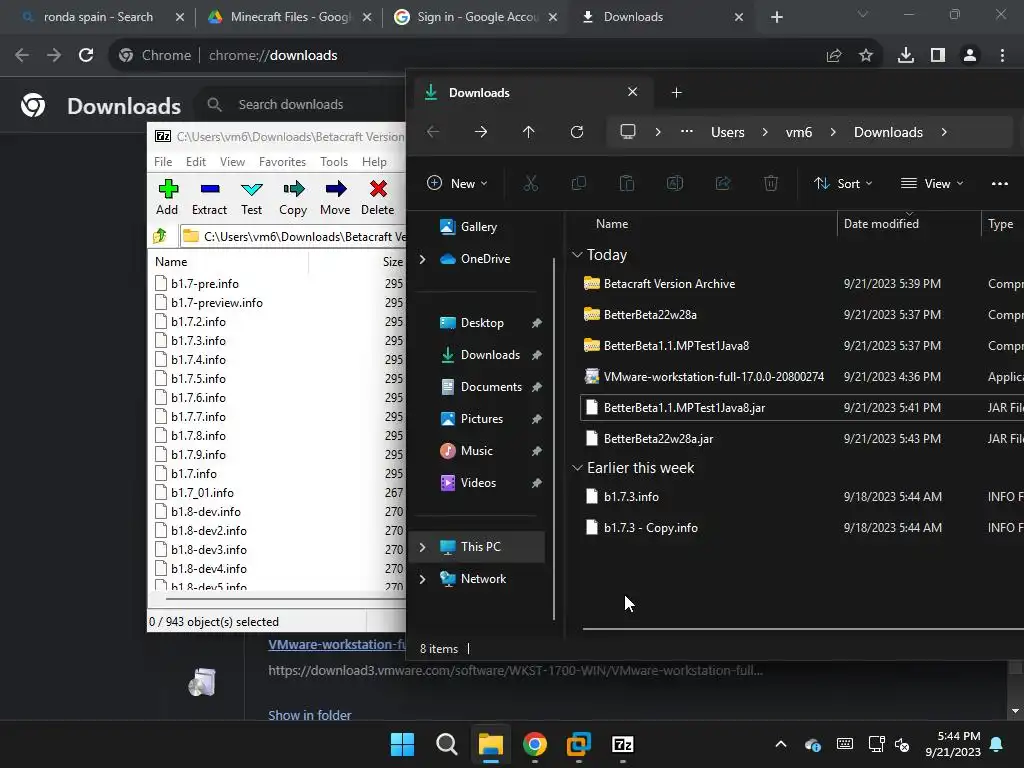The height and width of the screenshot is (768, 1024).
Task: Open Favorites menu in 7-Zip
Action: 282,162
